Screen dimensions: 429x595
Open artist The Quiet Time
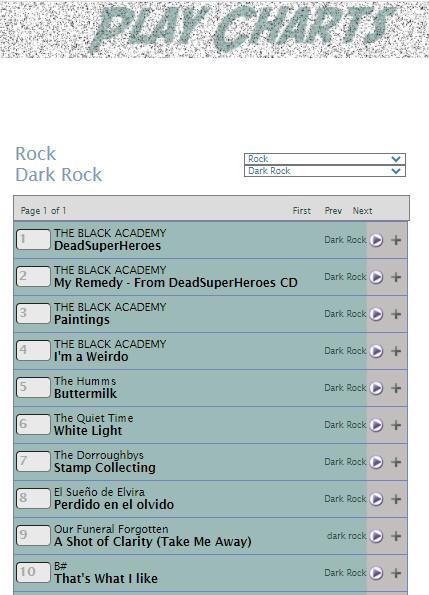coord(93,418)
